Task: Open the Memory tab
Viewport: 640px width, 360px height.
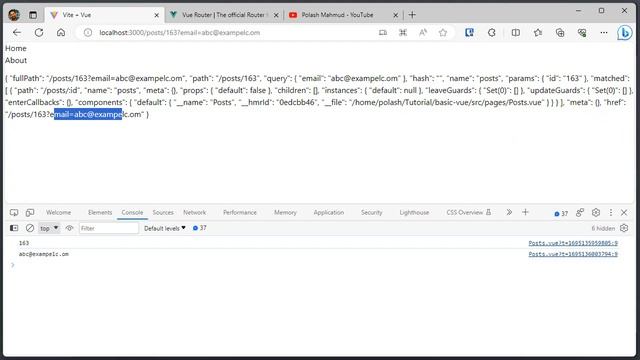Action: 285,213
